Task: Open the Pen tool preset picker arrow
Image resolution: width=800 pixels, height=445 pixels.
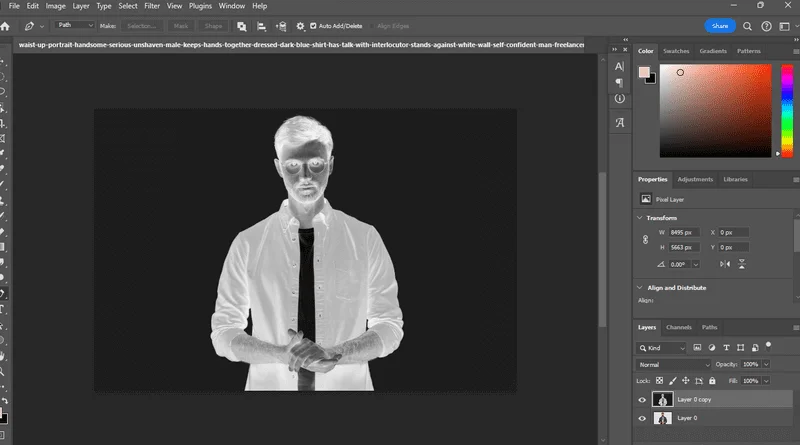Action: [x=42, y=26]
